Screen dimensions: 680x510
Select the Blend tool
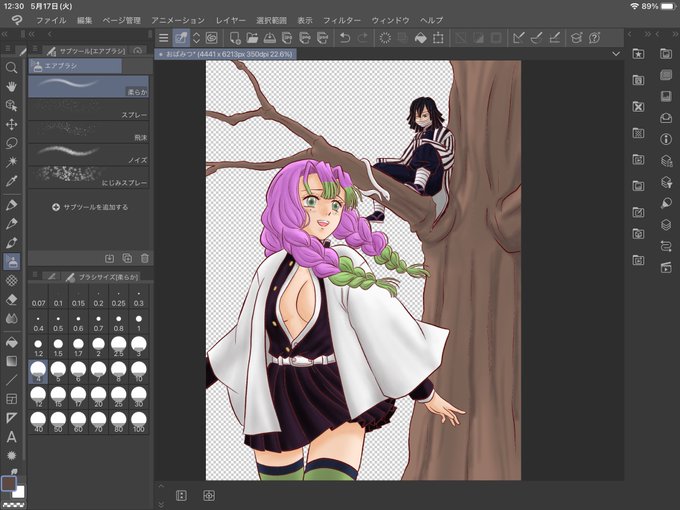(x=12, y=319)
